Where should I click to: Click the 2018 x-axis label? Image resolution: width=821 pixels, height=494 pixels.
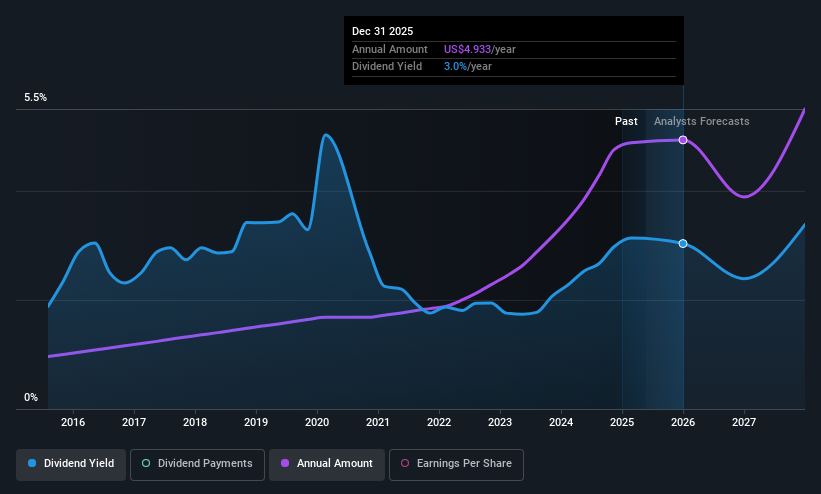click(x=195, y=422)
